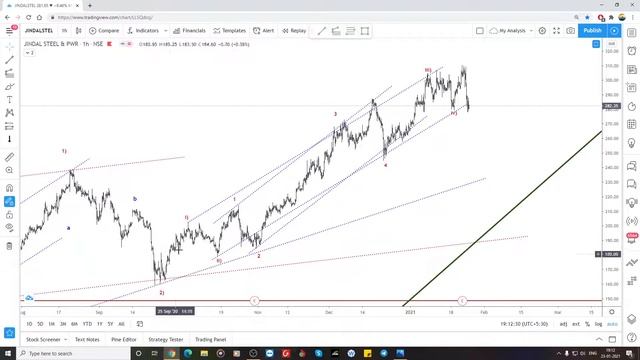Image resolution: width=640 pixels, height=360 pixels.
Task: Open the prediction and measurement tools
Action: (x=9, y=126)
